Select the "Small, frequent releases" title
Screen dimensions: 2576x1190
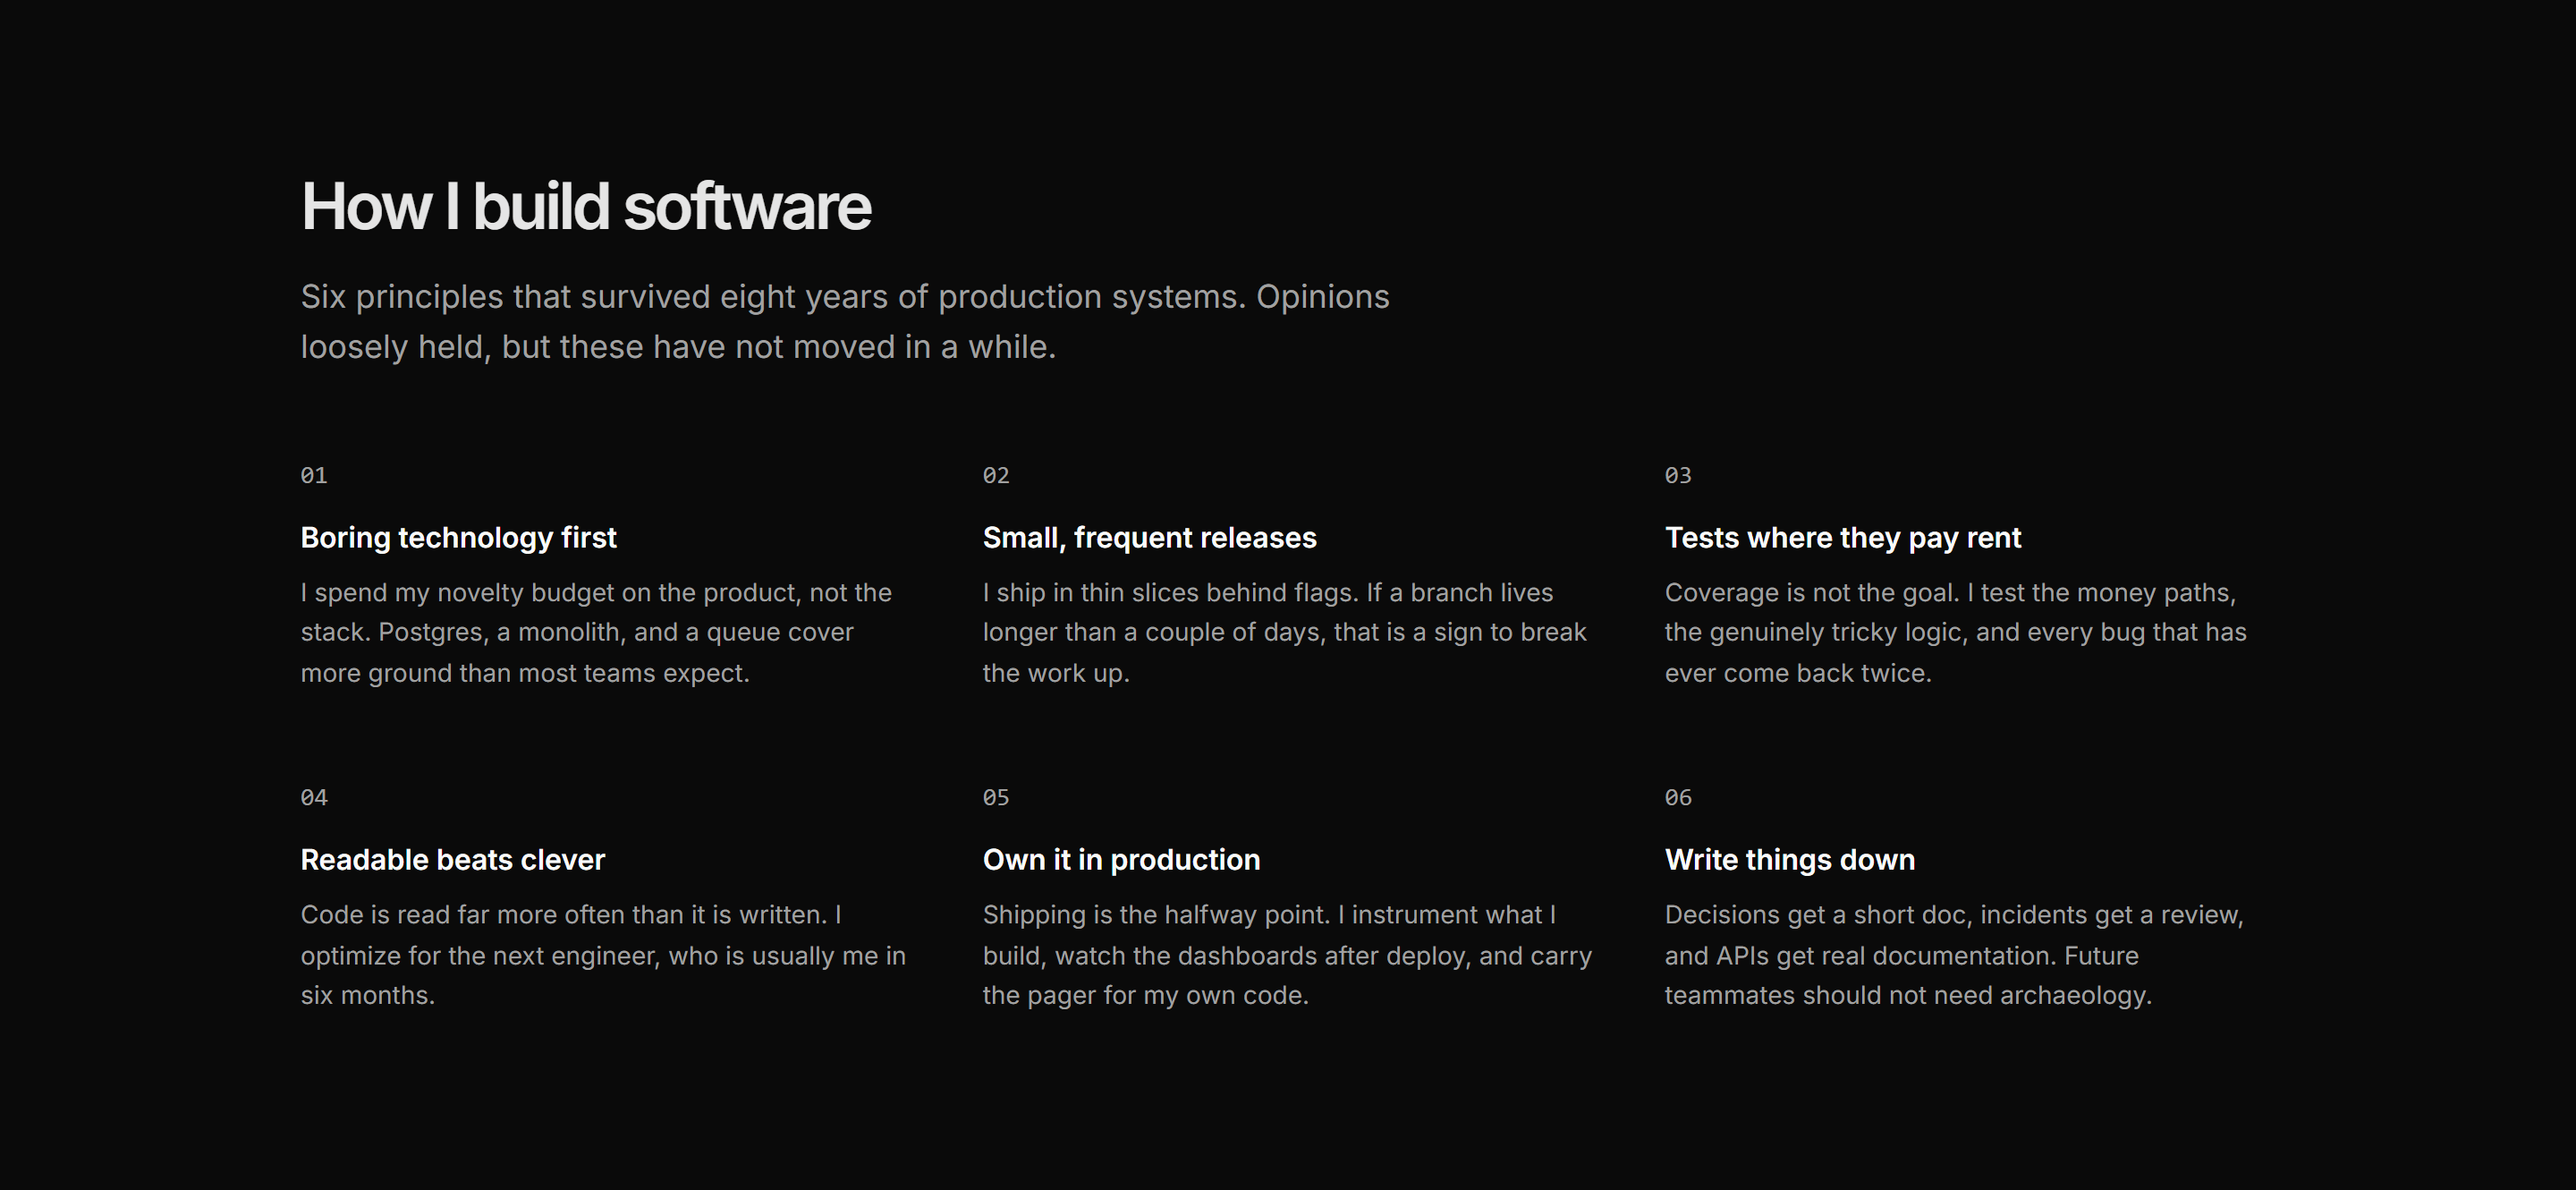tap(1150, 538)
